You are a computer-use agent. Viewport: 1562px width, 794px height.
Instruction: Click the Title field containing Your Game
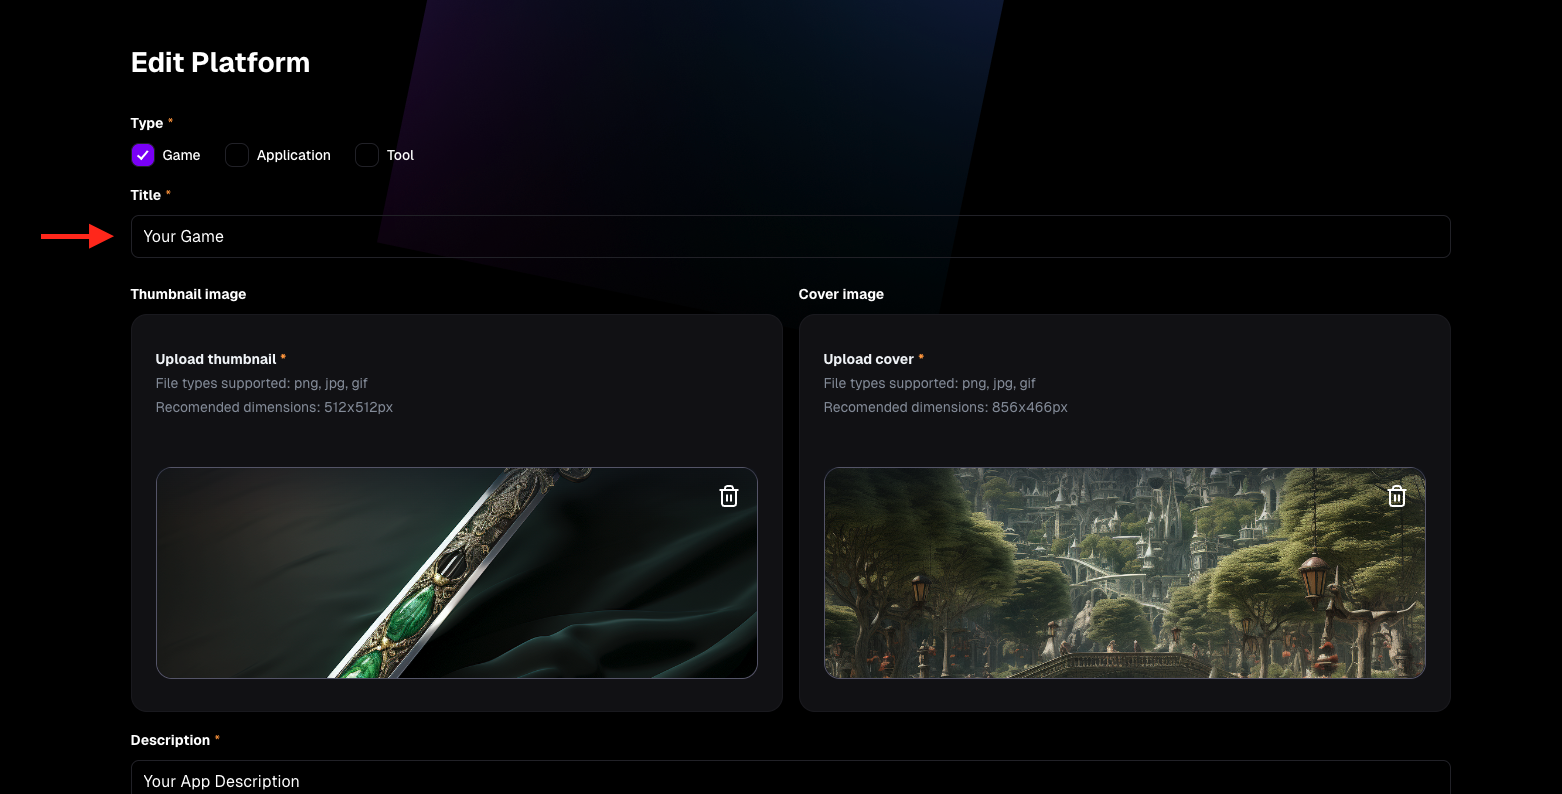[x=790, y=236]
